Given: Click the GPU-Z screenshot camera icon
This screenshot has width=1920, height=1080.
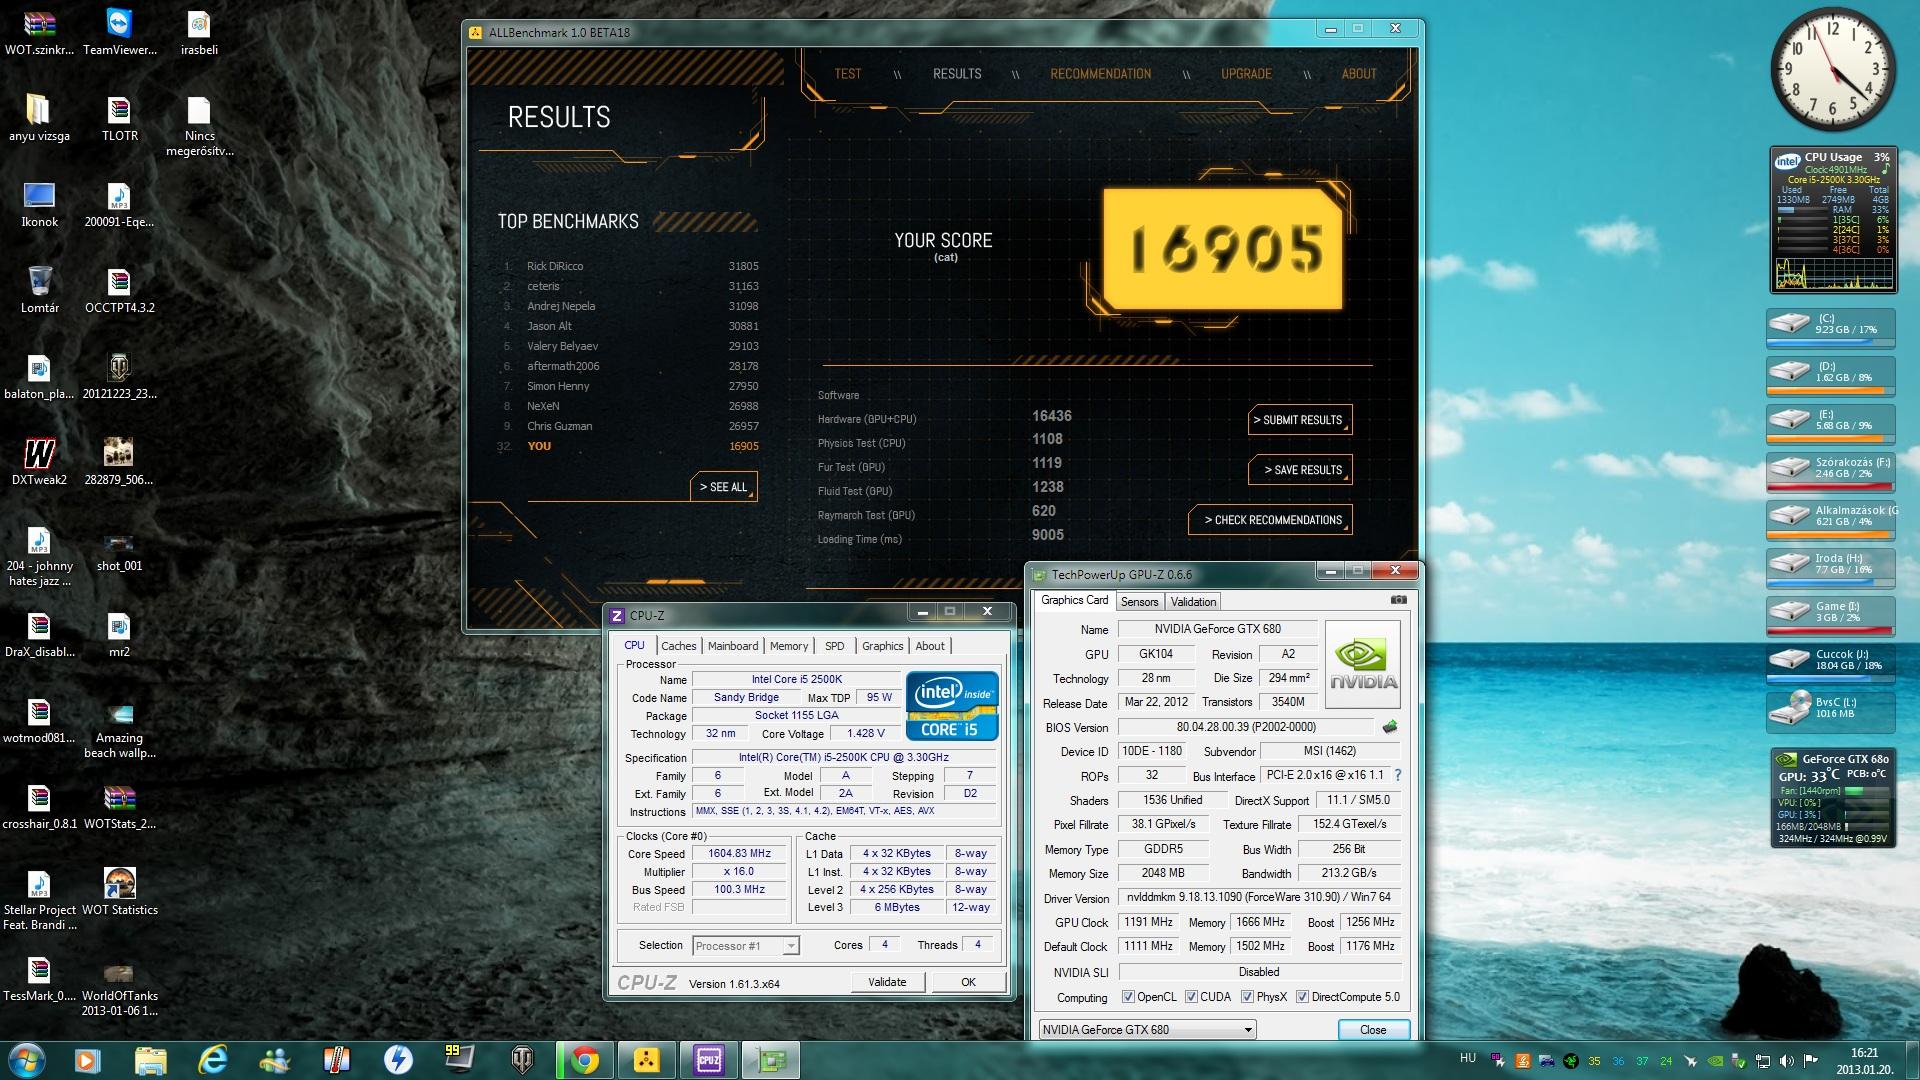Looking at the screenshot, I should click(x=1398, y=600).
